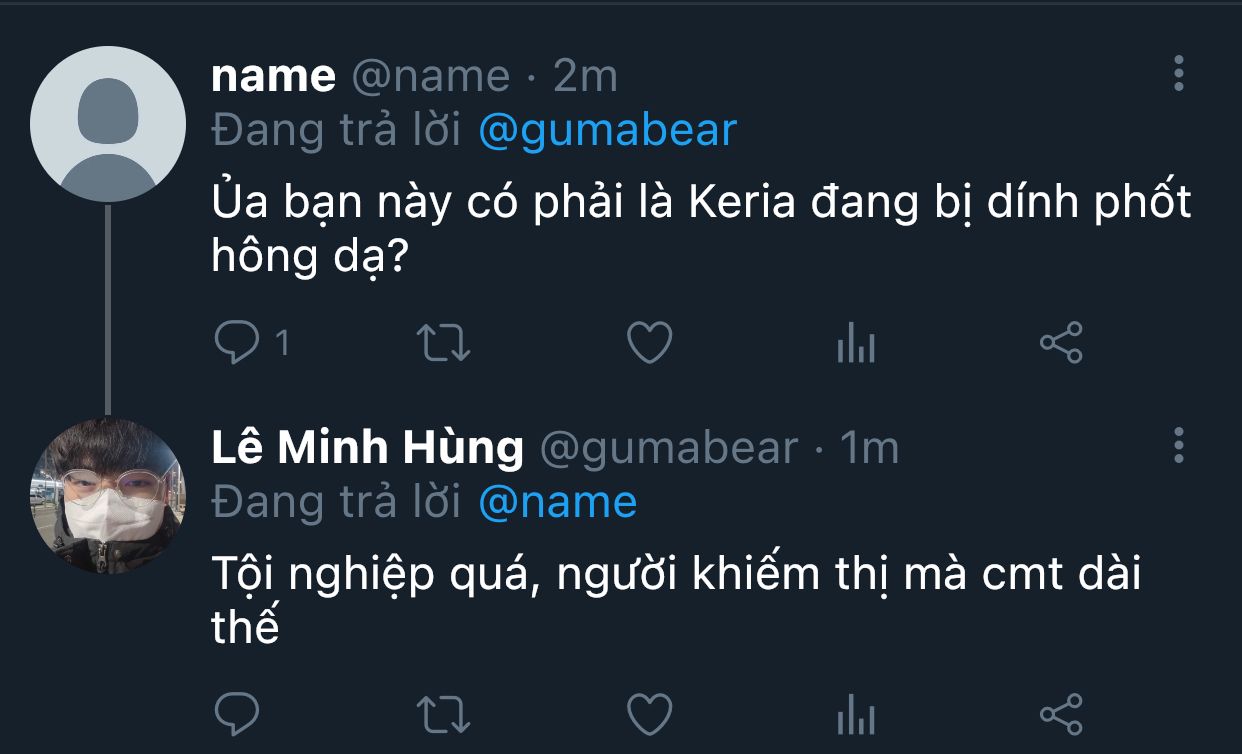The width and height of the screenshot is (1242, 754).
Task: Open the Lê Minh Hùng display name
Action: [368, 448]
